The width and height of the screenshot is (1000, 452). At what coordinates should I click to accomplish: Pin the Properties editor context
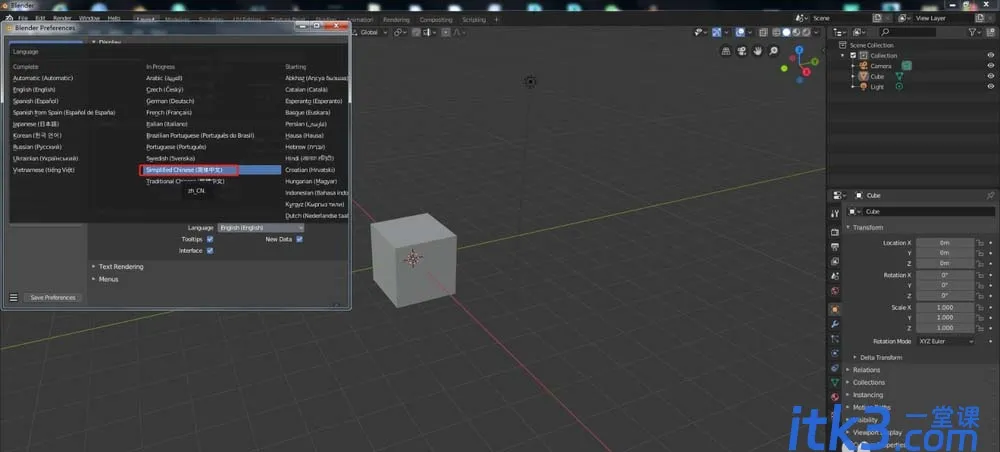pyautogui.click(x=990, y=196)
